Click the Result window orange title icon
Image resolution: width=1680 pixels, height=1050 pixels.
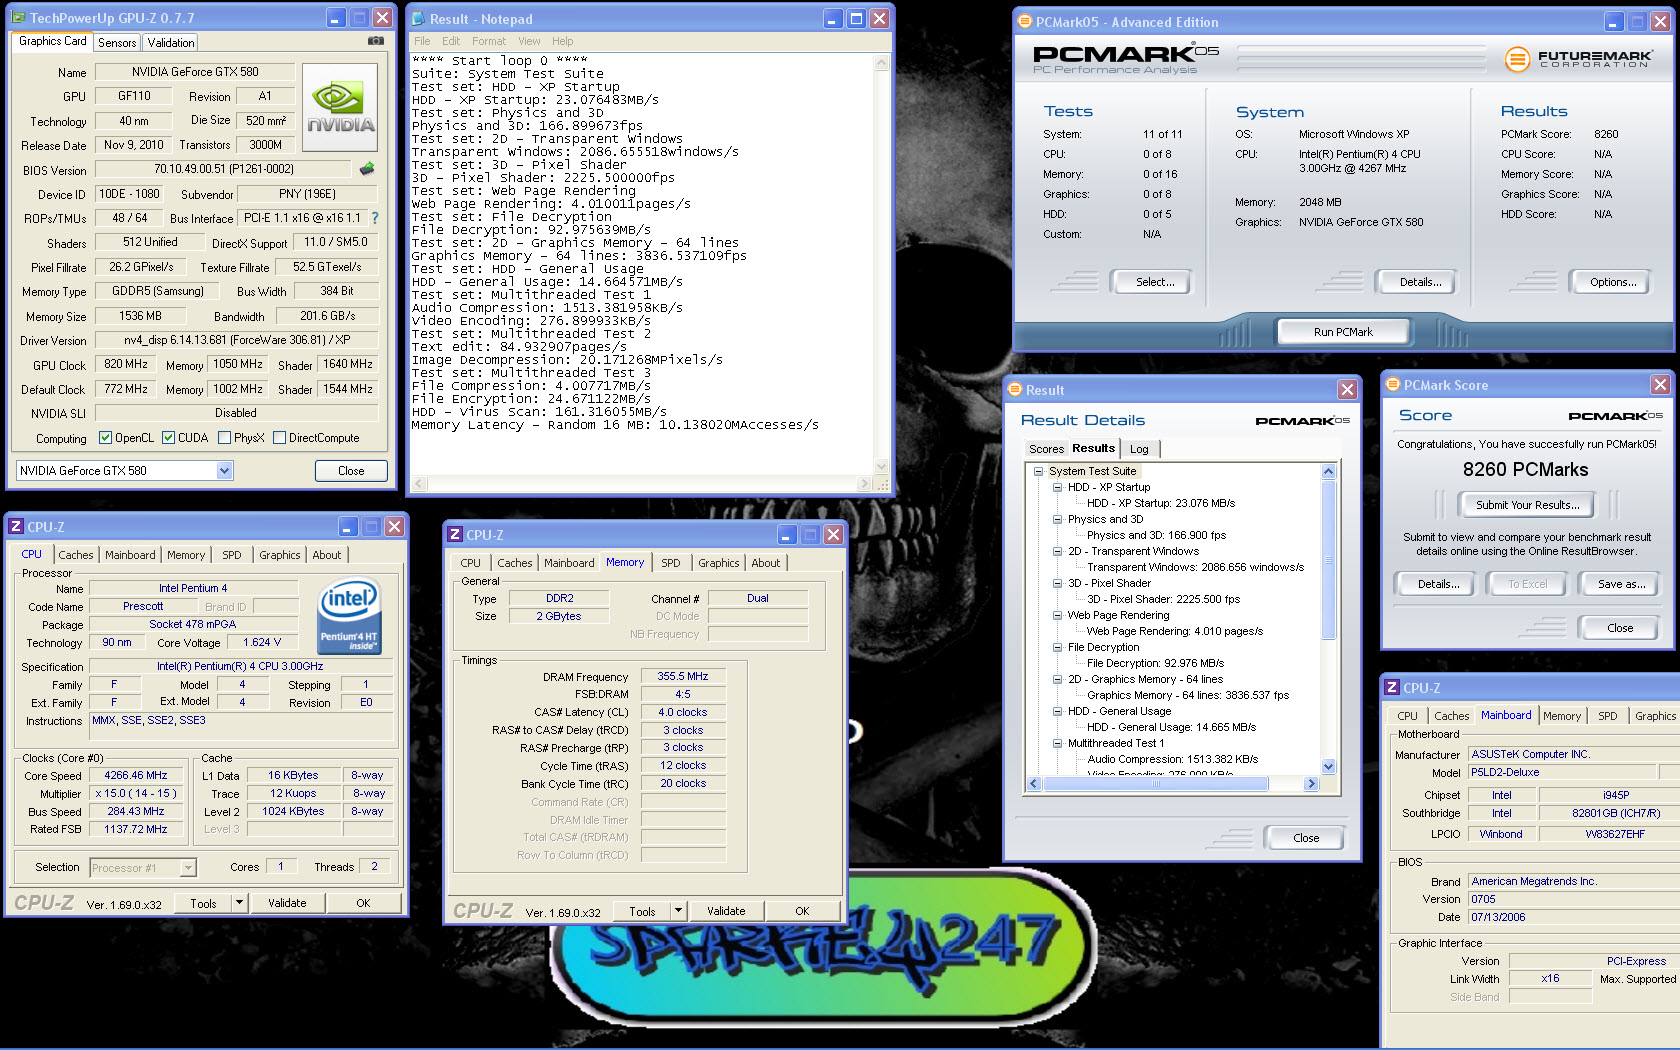coord(1015,389)
